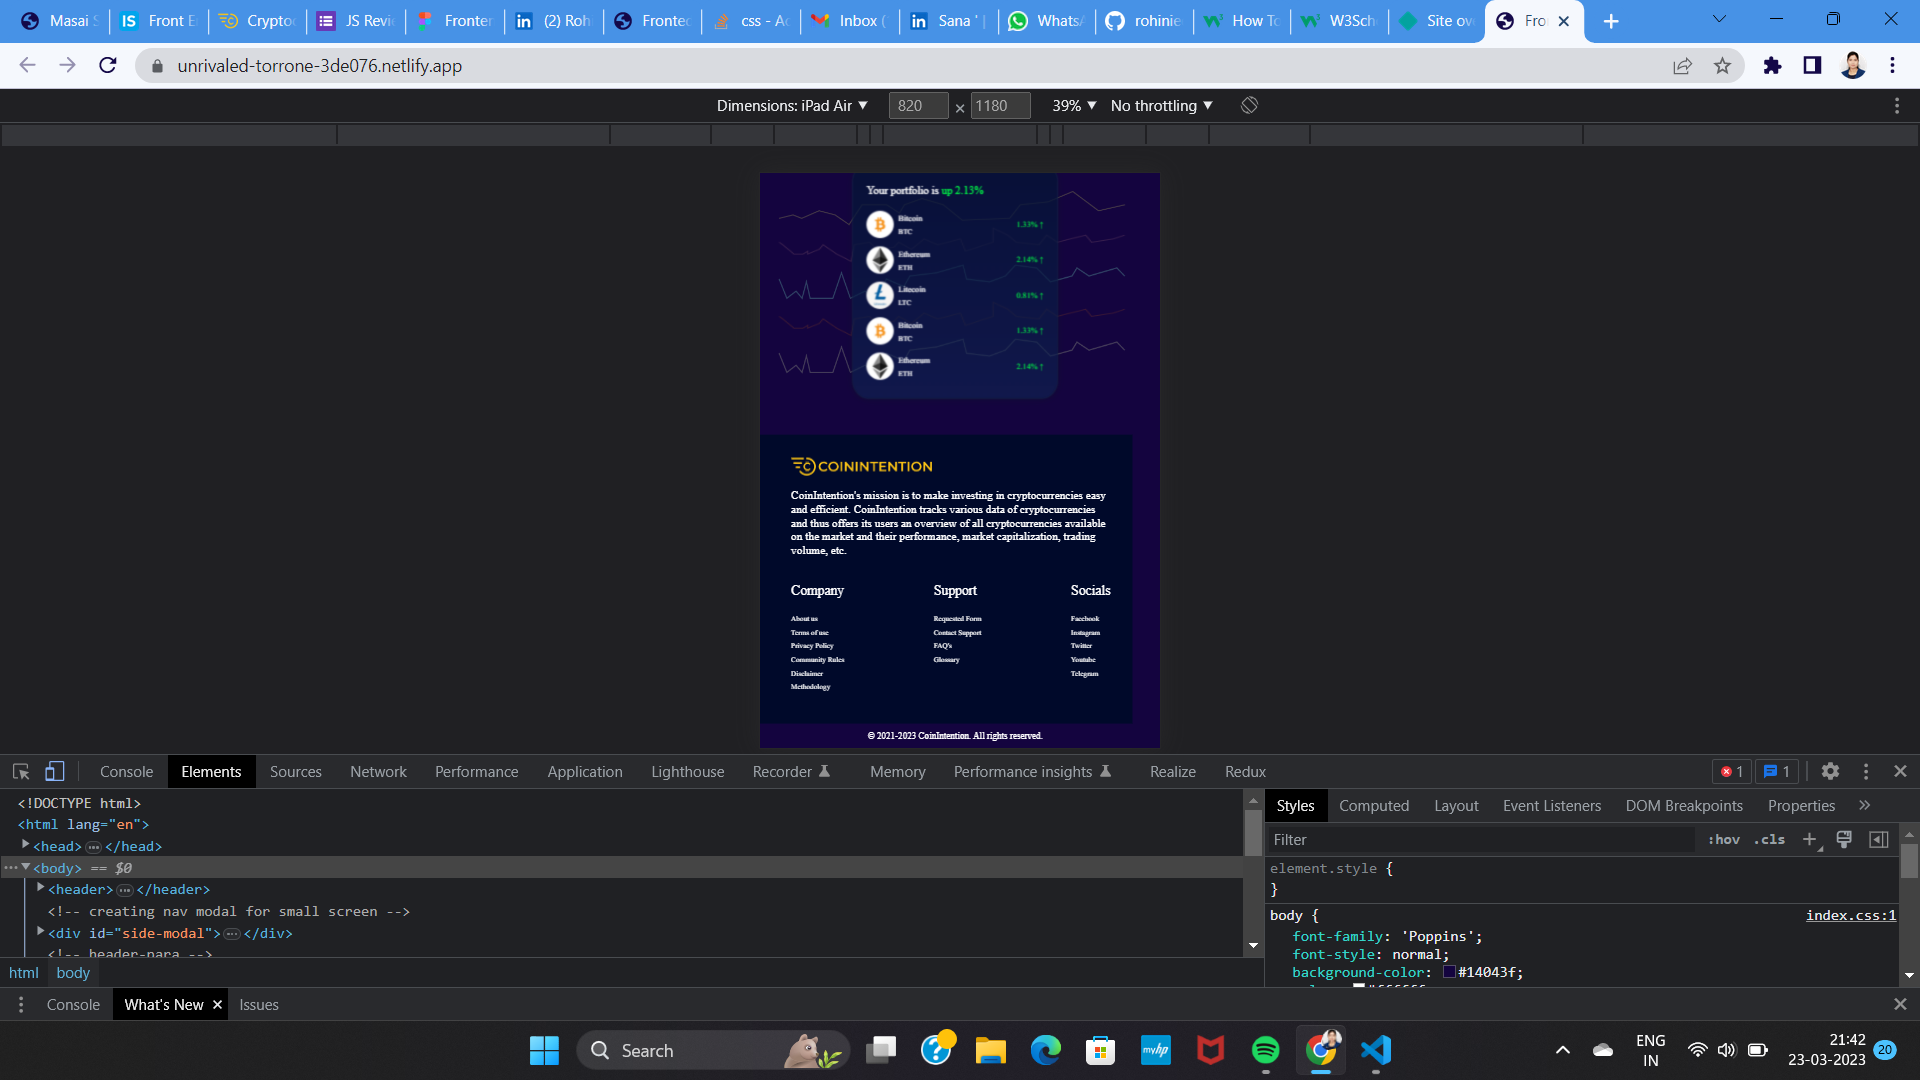Reload the page

108,66
